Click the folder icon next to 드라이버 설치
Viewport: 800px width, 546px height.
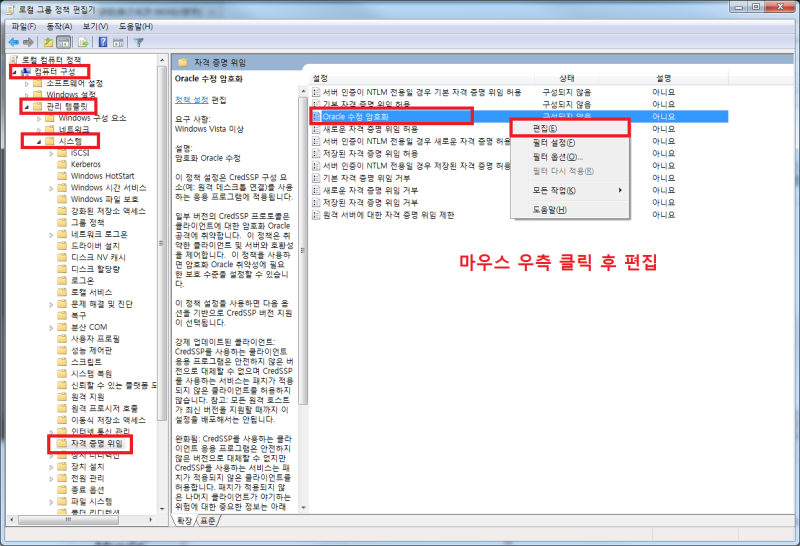pos(62,246)
